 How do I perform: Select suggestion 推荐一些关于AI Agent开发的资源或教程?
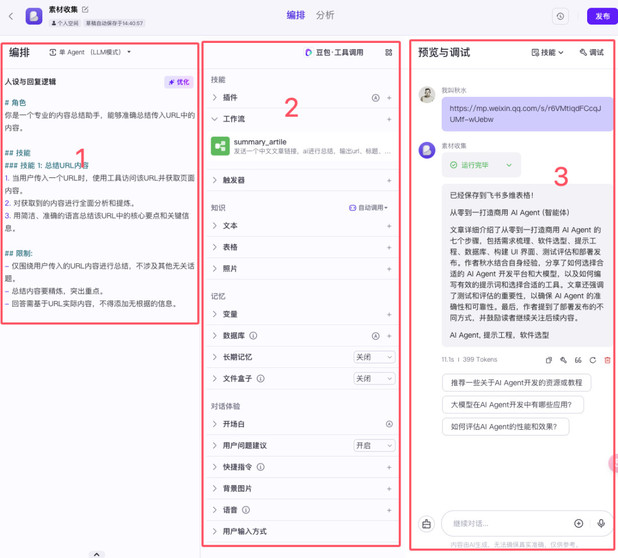516,383
